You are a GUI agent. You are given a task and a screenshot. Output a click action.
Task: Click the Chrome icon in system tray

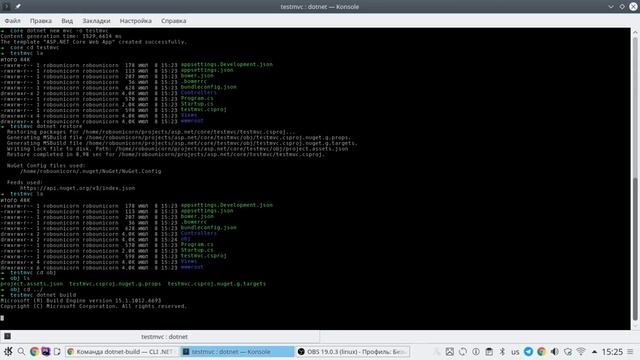click(541, 351)
